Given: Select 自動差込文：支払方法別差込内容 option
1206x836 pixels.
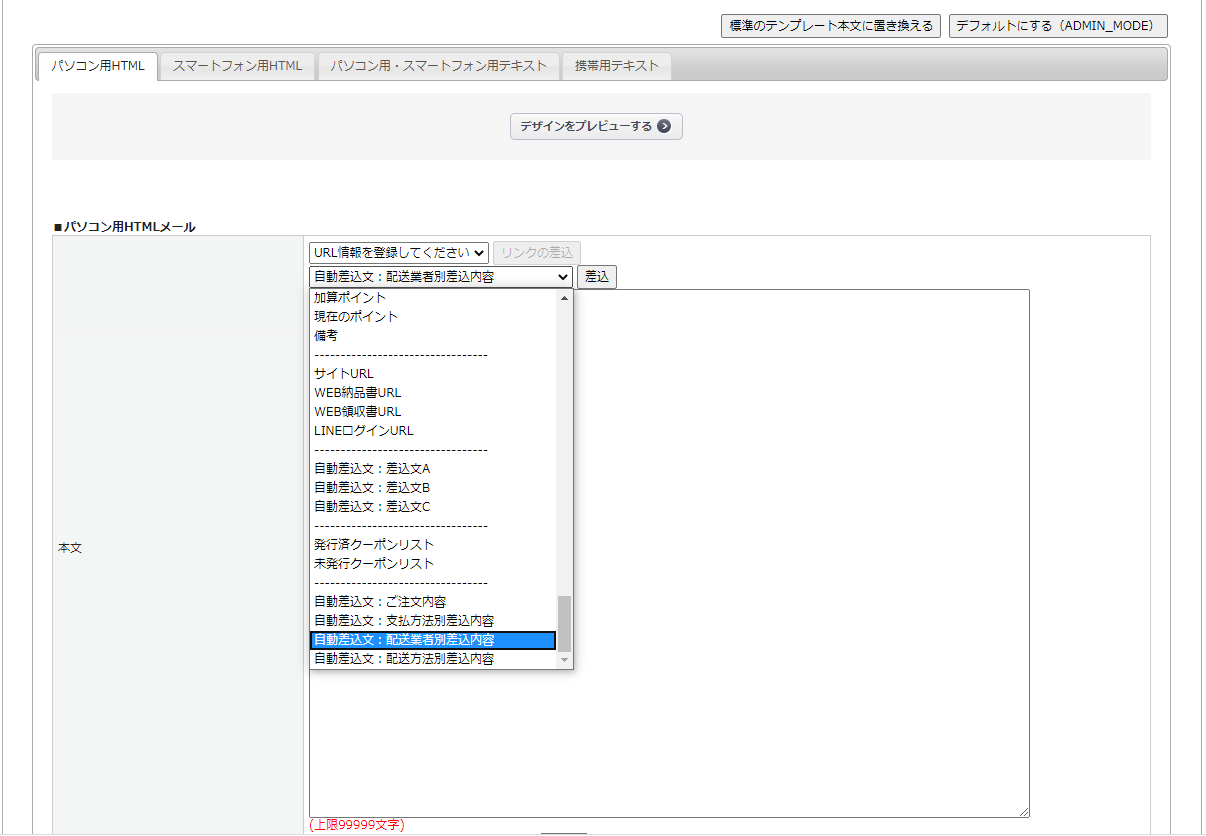Looking at the screenshot, I should 404,621.
